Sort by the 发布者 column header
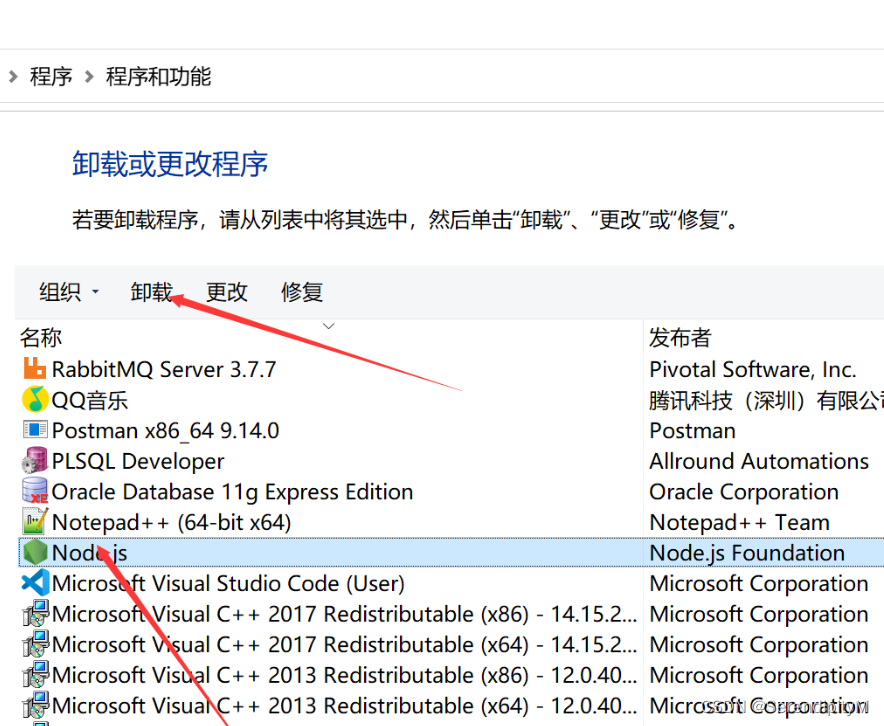The image size is (884, 726). 680,337
